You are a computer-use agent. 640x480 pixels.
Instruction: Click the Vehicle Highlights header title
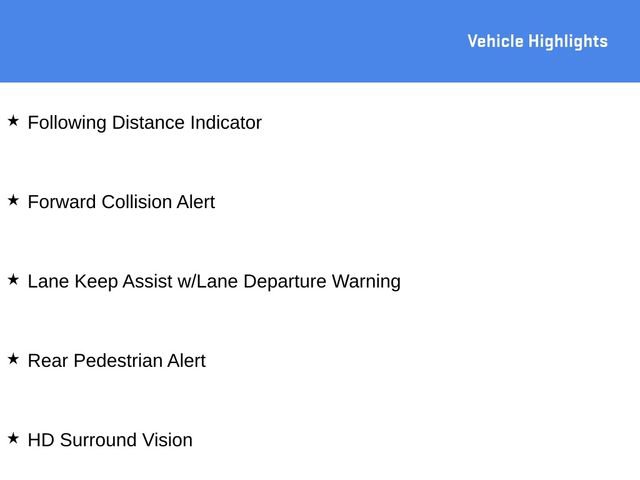[x=537, y=41]
